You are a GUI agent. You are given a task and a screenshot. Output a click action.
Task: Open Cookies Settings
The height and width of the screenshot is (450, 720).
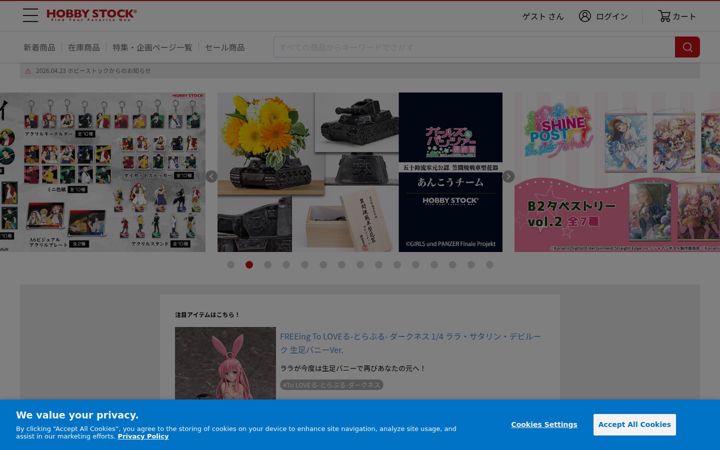(544, 425)
